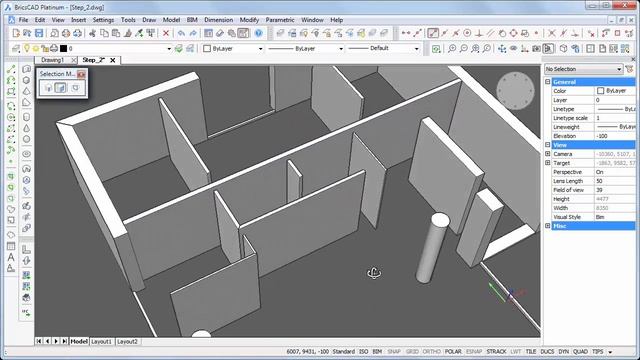
Task: Open the BIM menu
Action: tap(192, 20)
